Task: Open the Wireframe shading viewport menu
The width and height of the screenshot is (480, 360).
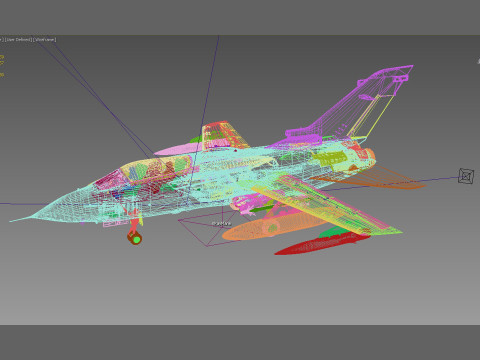Action: click(x=45, y=39)
